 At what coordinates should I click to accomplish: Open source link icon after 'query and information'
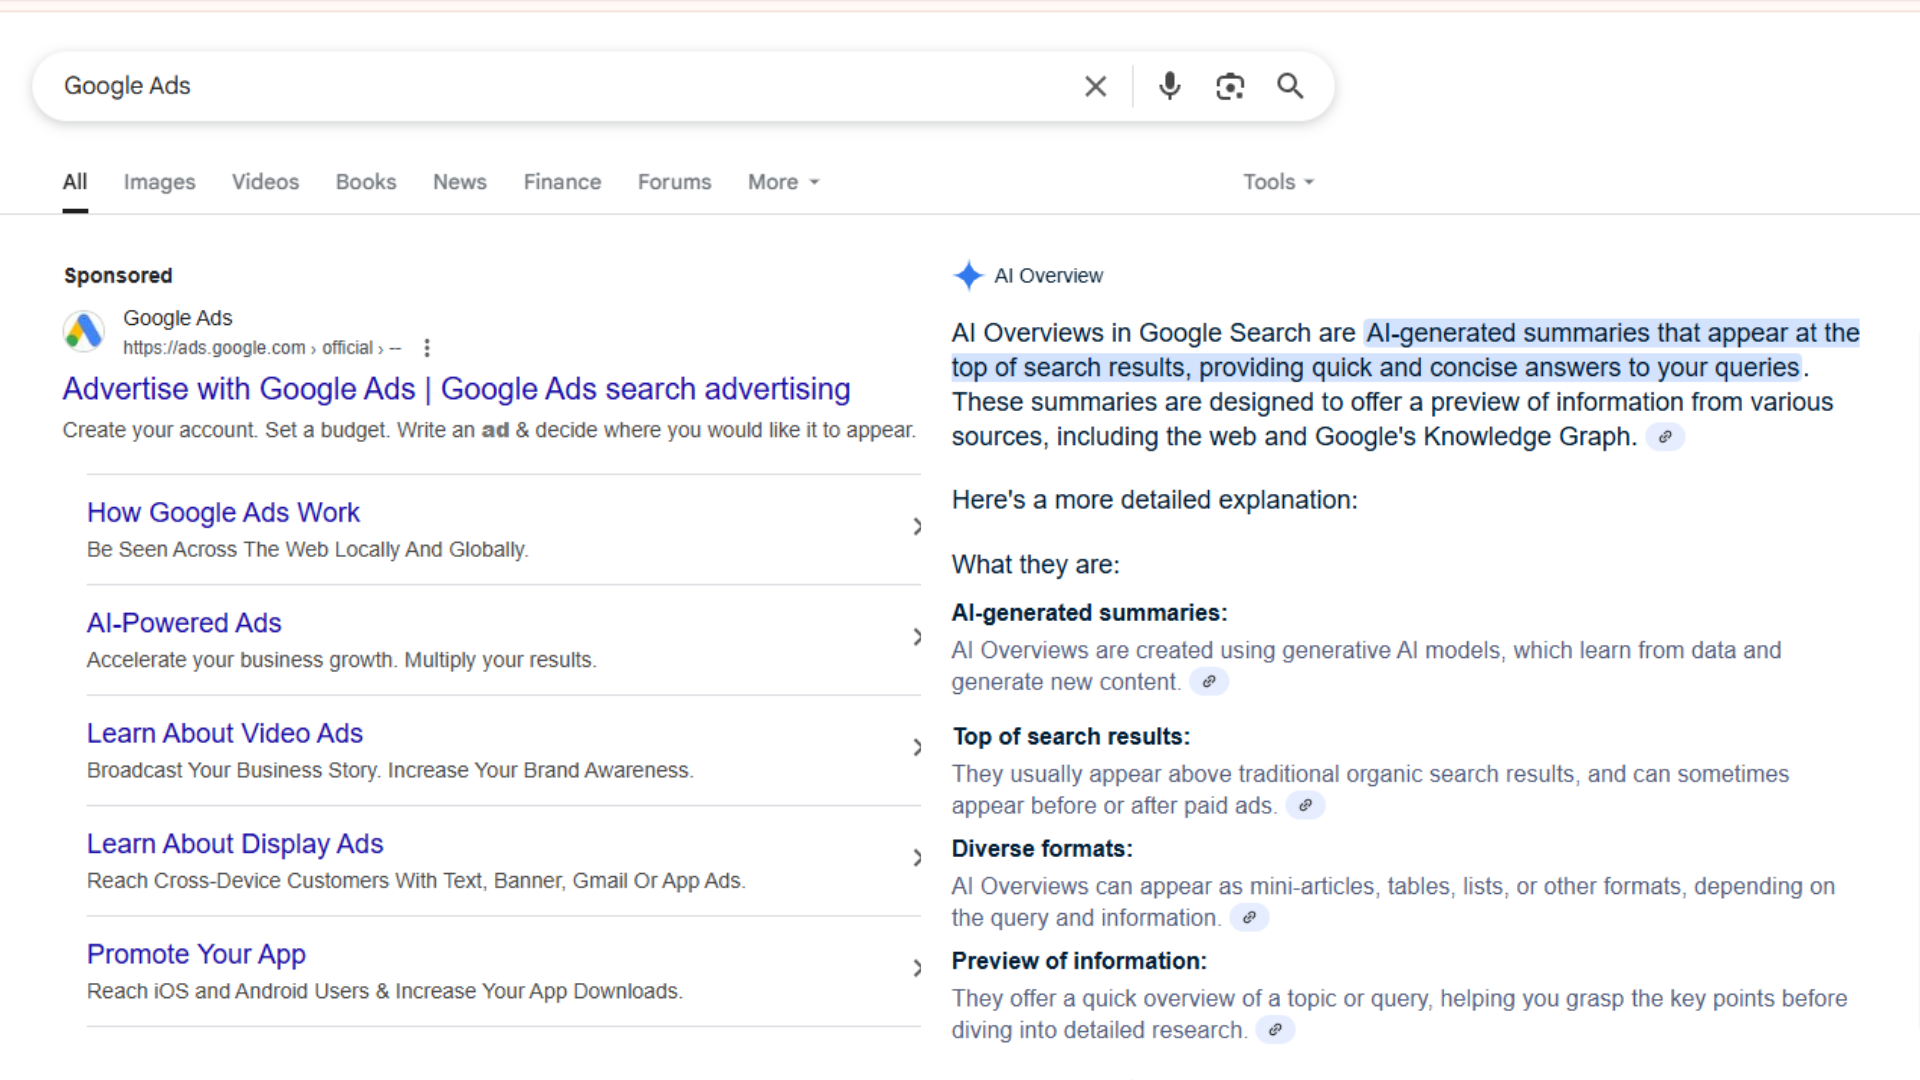tap(1249, 918)
